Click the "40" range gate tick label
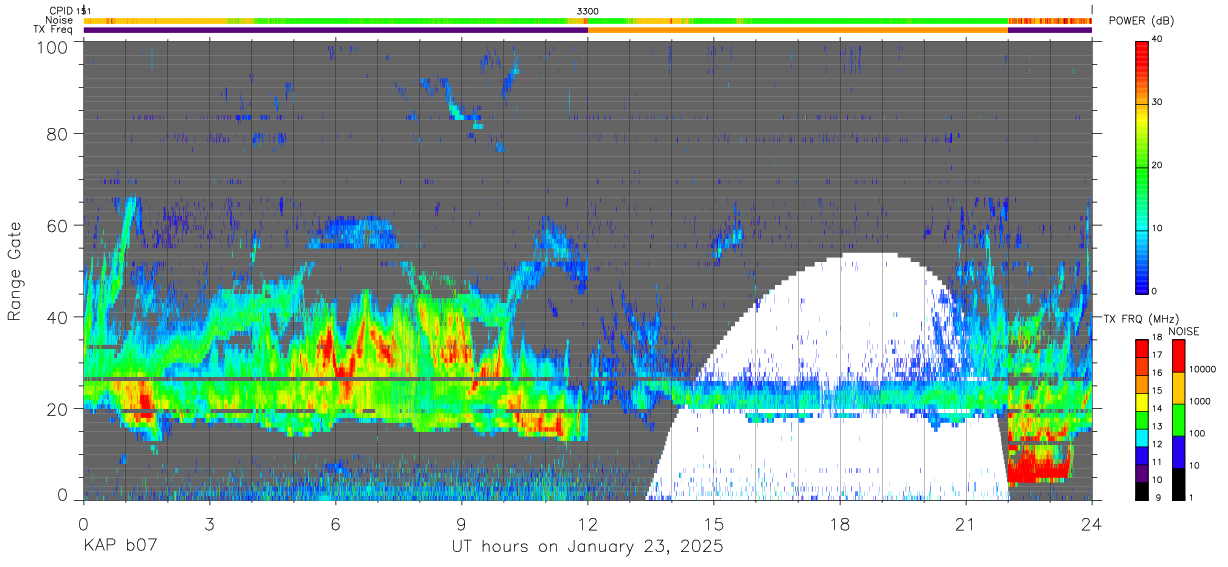 57,317
